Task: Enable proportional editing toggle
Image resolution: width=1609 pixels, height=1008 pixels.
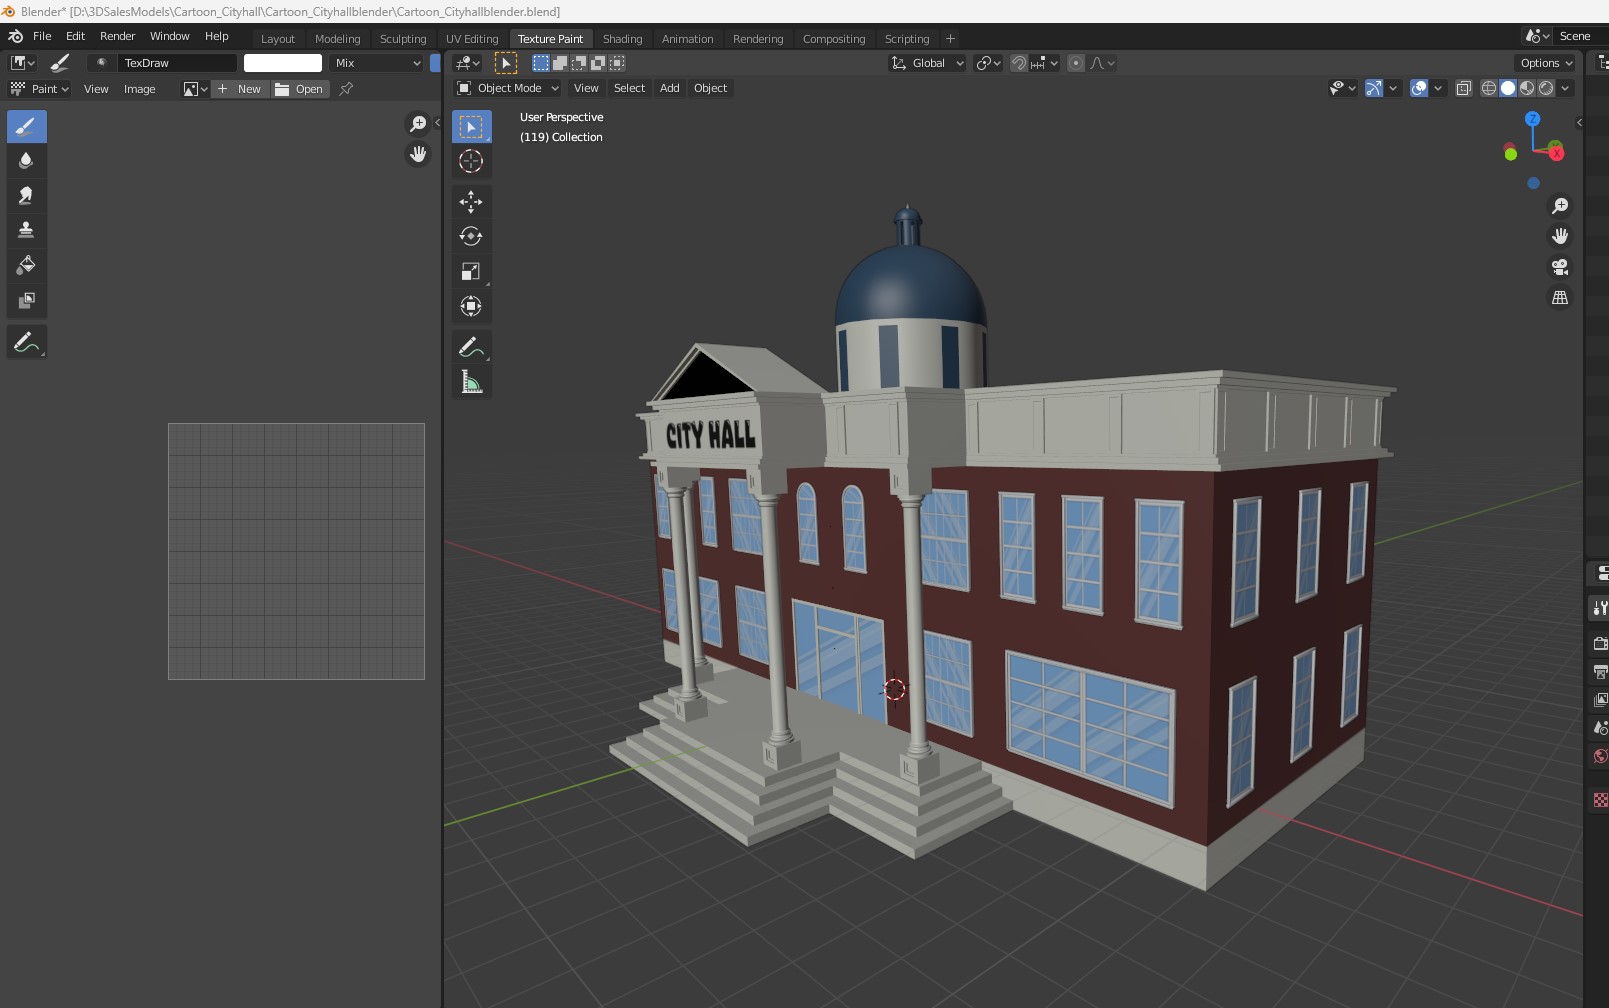Action: pos(1076,63)
